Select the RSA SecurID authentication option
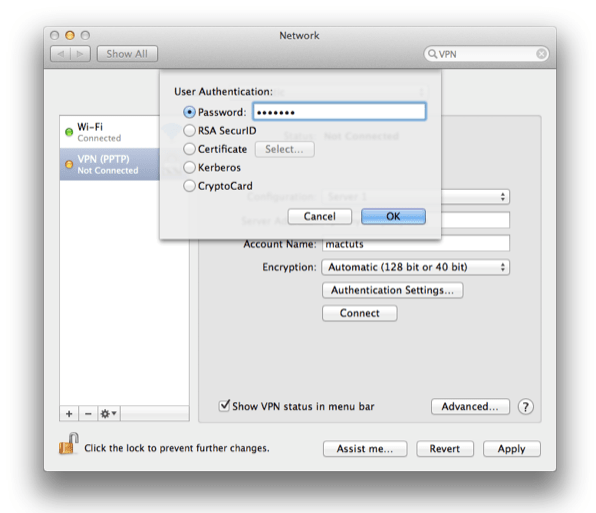Viewport: 596px width, 513px height. (x=189, y=131)
